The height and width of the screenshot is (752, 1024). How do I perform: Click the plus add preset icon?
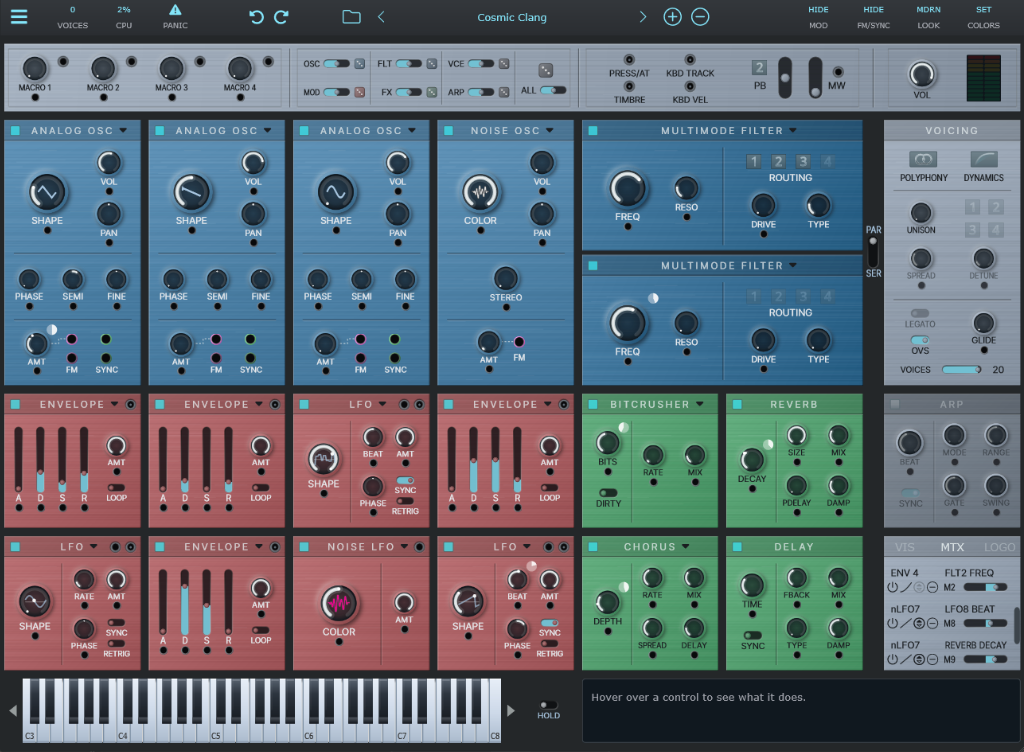point(672,17)
